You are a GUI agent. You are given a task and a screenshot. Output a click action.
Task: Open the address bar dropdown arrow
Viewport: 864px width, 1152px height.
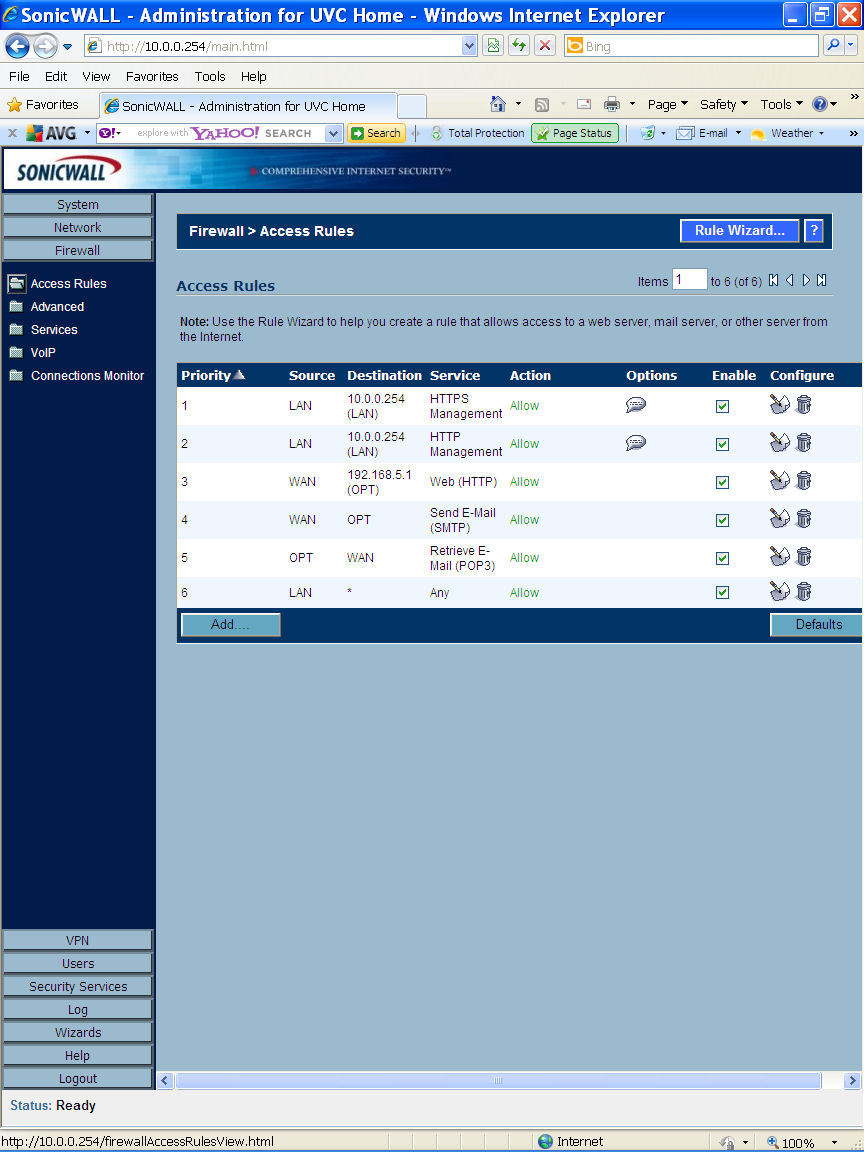[x=470, y=46]
